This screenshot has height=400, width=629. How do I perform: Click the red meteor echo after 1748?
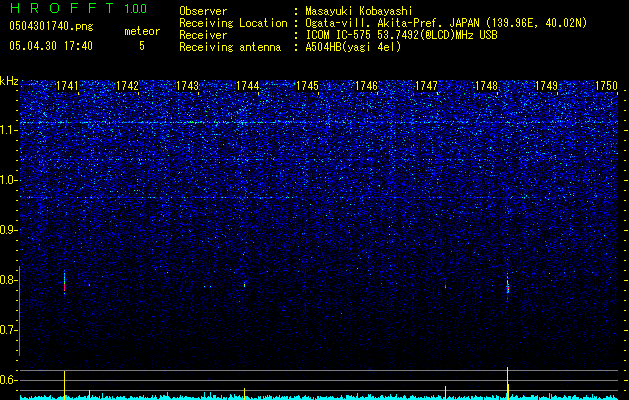(507, 288)
